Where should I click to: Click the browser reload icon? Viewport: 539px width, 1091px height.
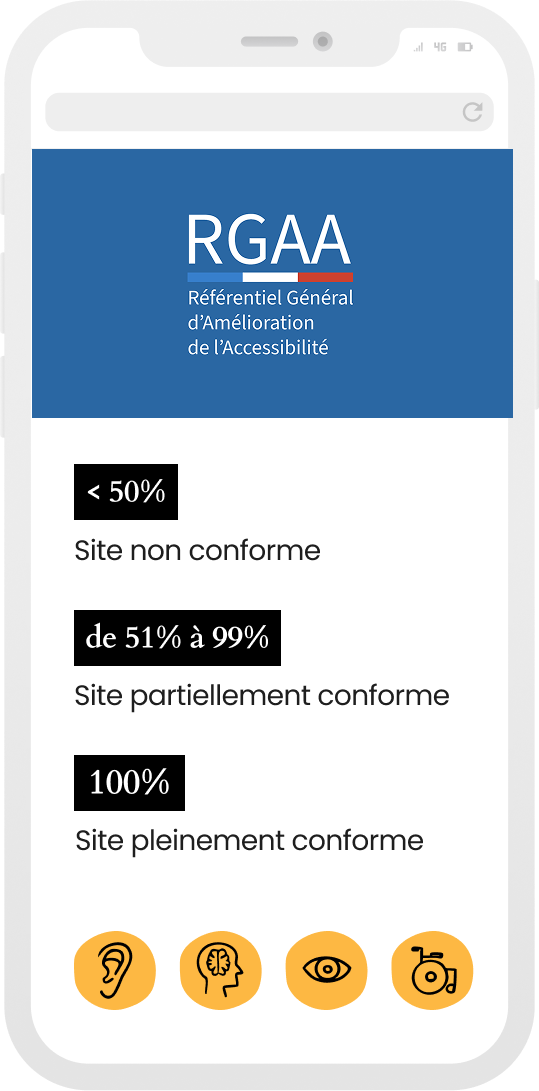[473, 112]
